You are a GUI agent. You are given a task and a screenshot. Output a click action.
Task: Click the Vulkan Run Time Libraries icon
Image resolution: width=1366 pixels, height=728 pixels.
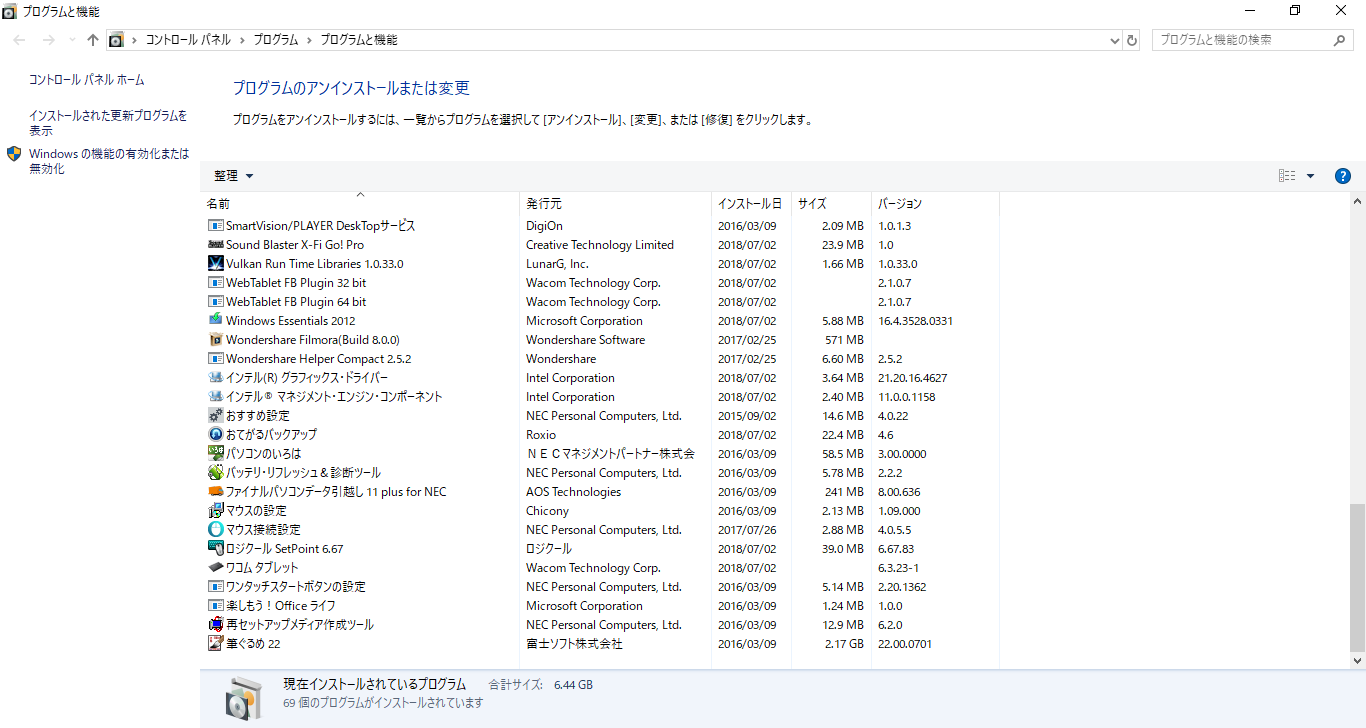[x=215, y=264]
